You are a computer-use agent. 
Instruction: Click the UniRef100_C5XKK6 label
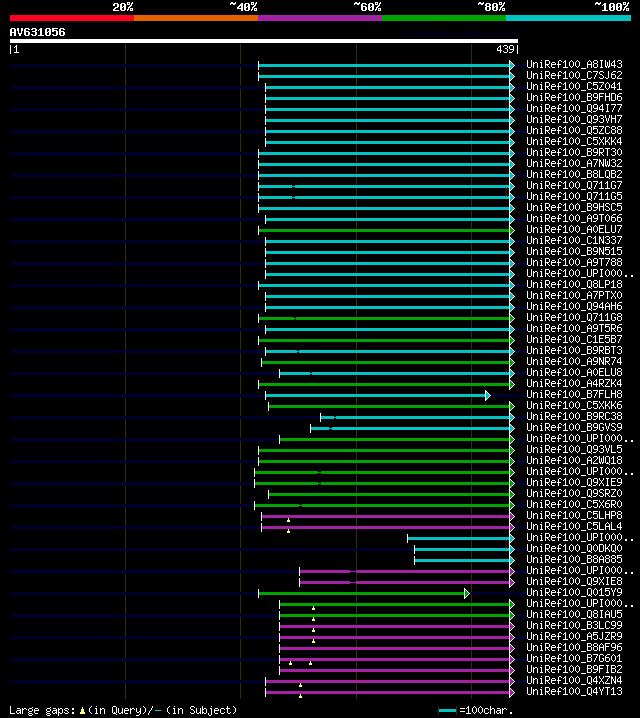click(x=574, y=405)
